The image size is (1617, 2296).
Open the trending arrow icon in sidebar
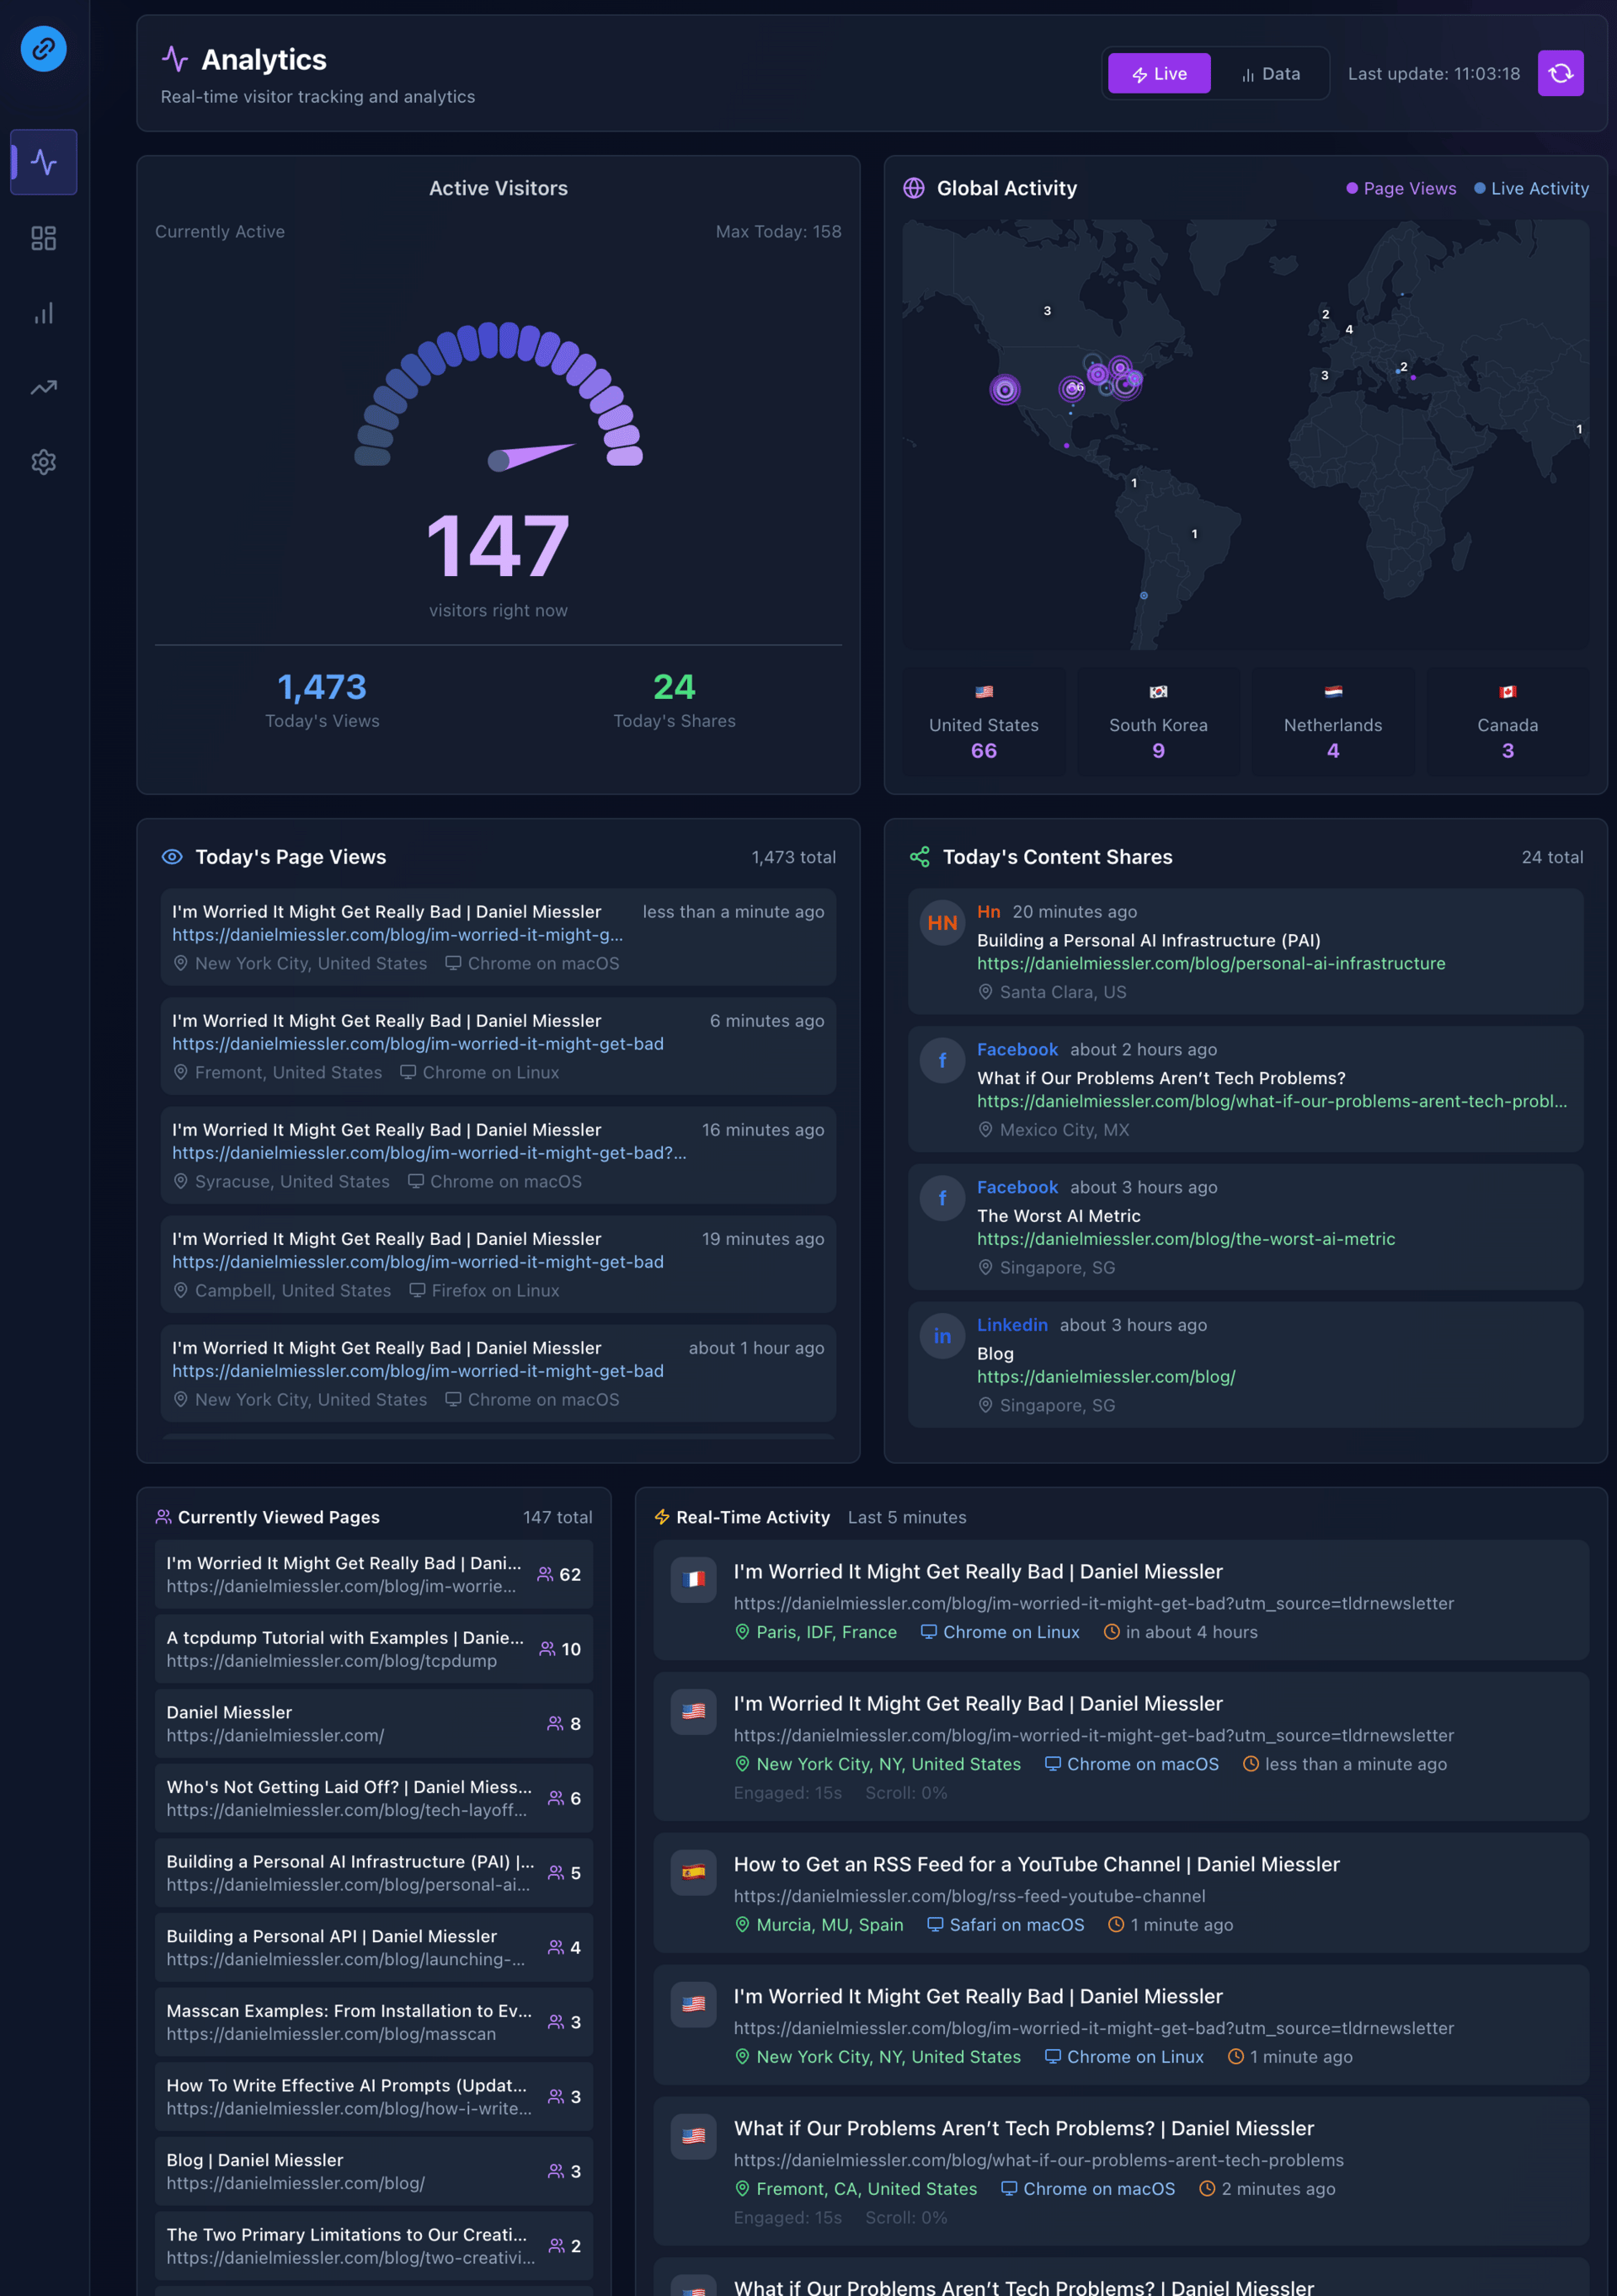(43, 387)
